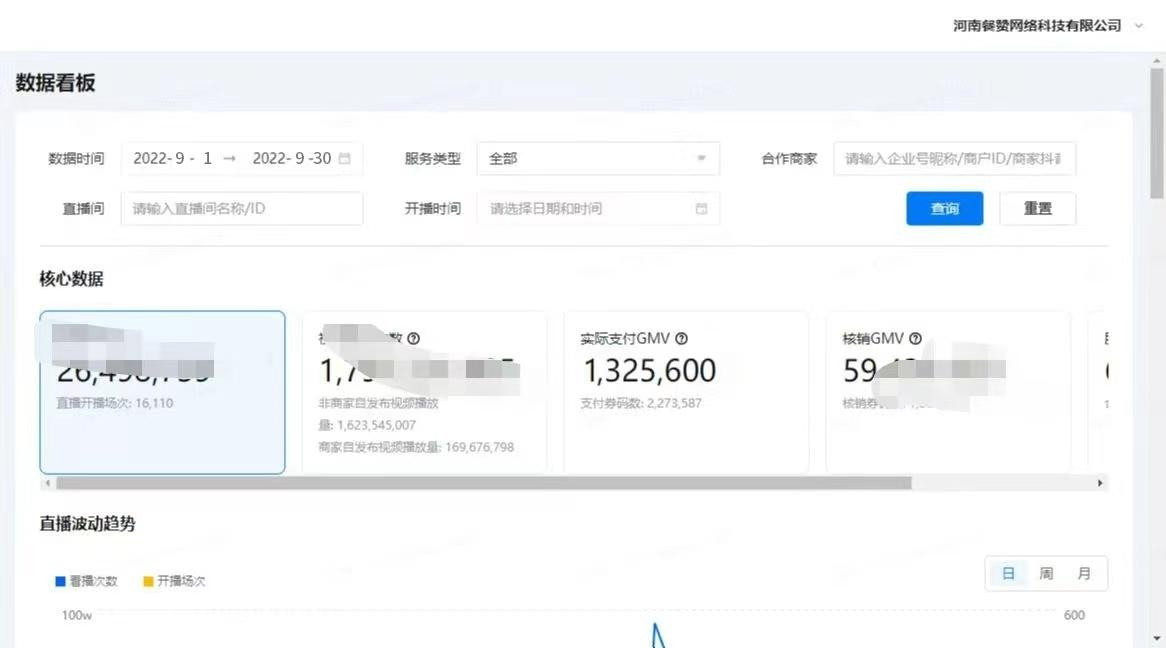Screen dimensions: 1166x648
Task: Click the blue 查询 button
Action: coord(944,209)
